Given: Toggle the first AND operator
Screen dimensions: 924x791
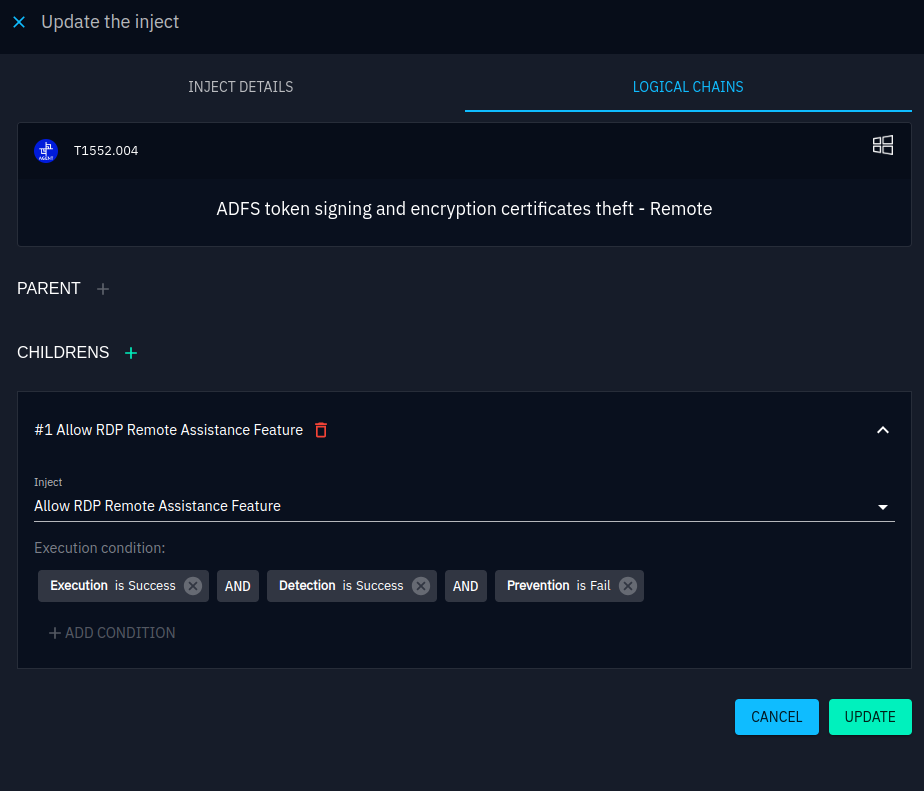Looking at the screenshot, I should [x=238, y=586].
